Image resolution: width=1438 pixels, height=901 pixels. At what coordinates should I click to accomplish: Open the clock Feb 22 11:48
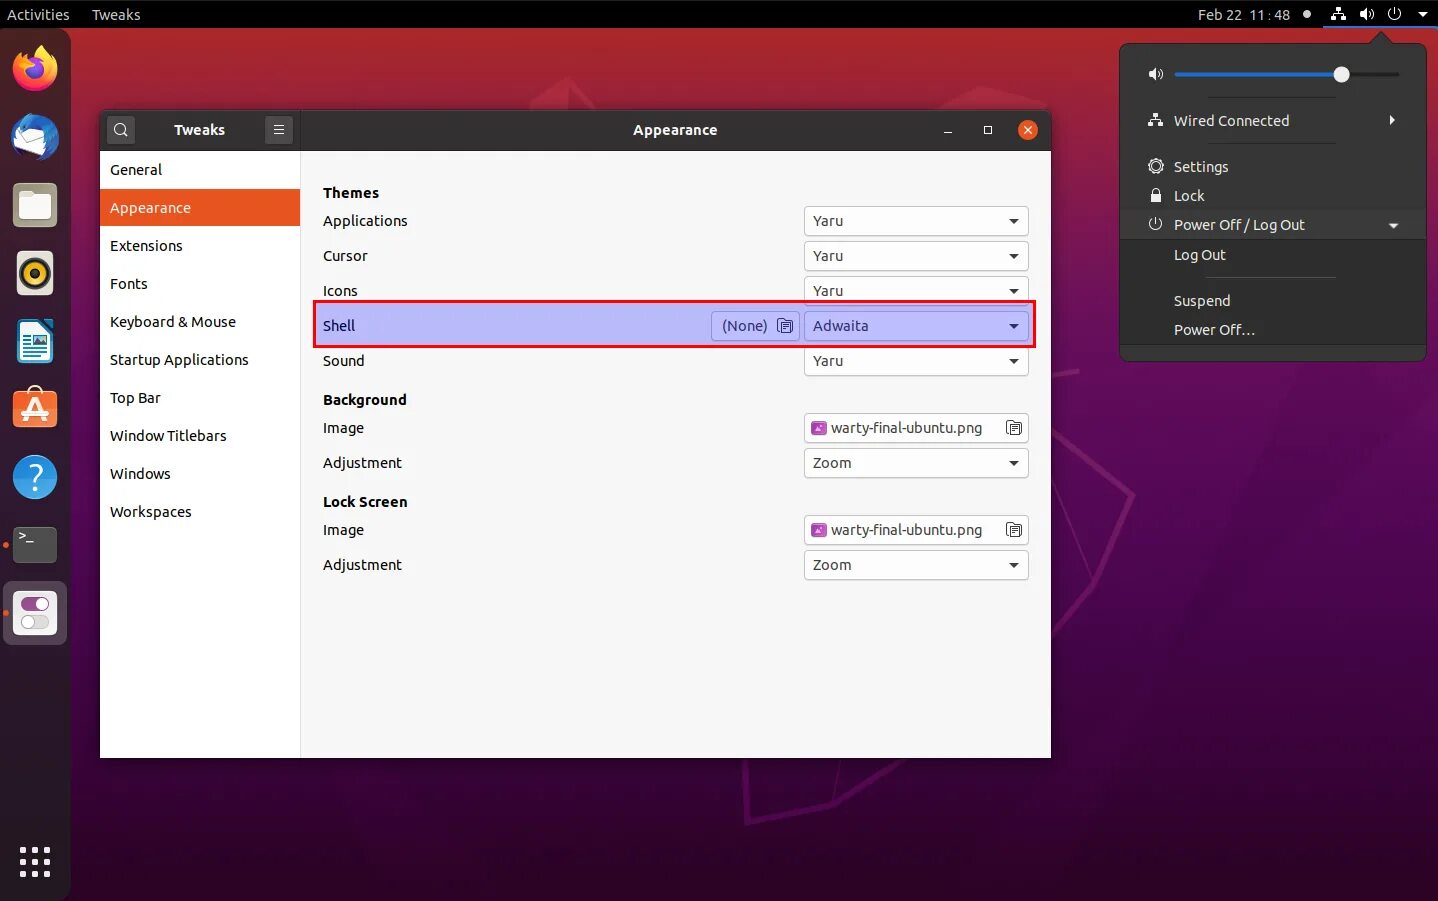(x=1244, y=14)
